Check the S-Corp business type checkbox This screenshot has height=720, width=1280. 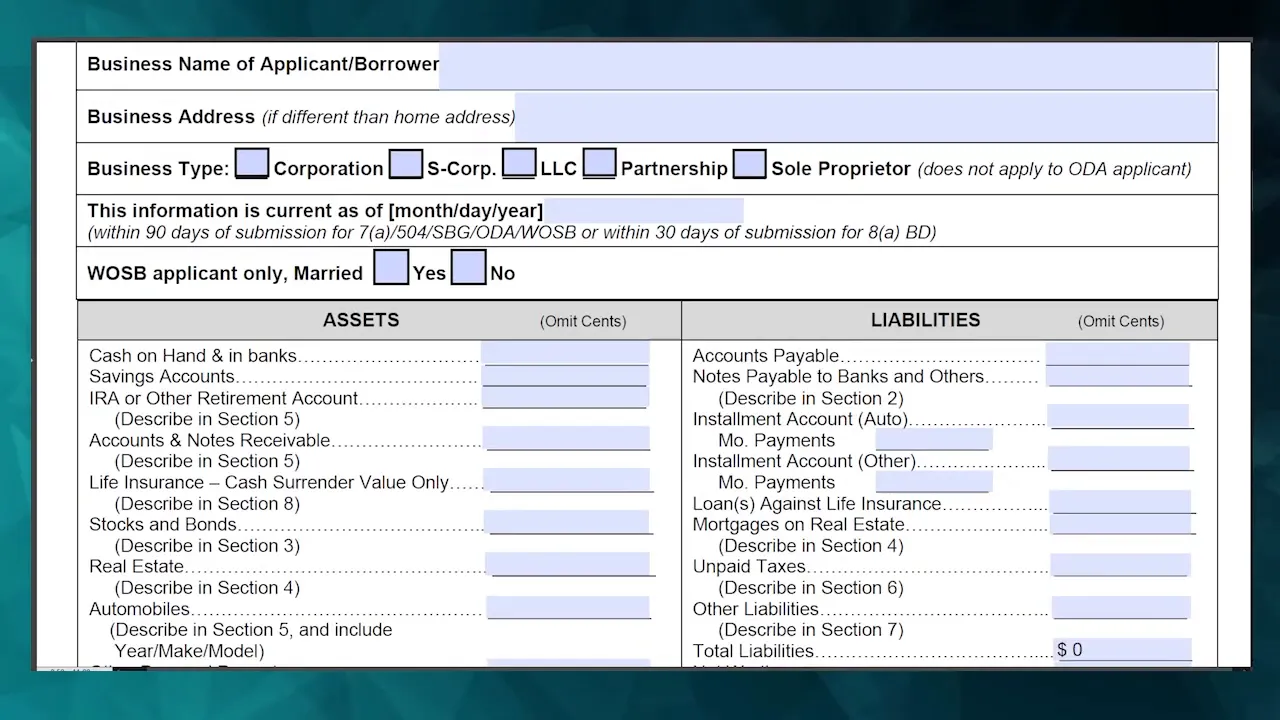[x=406, y=162]
